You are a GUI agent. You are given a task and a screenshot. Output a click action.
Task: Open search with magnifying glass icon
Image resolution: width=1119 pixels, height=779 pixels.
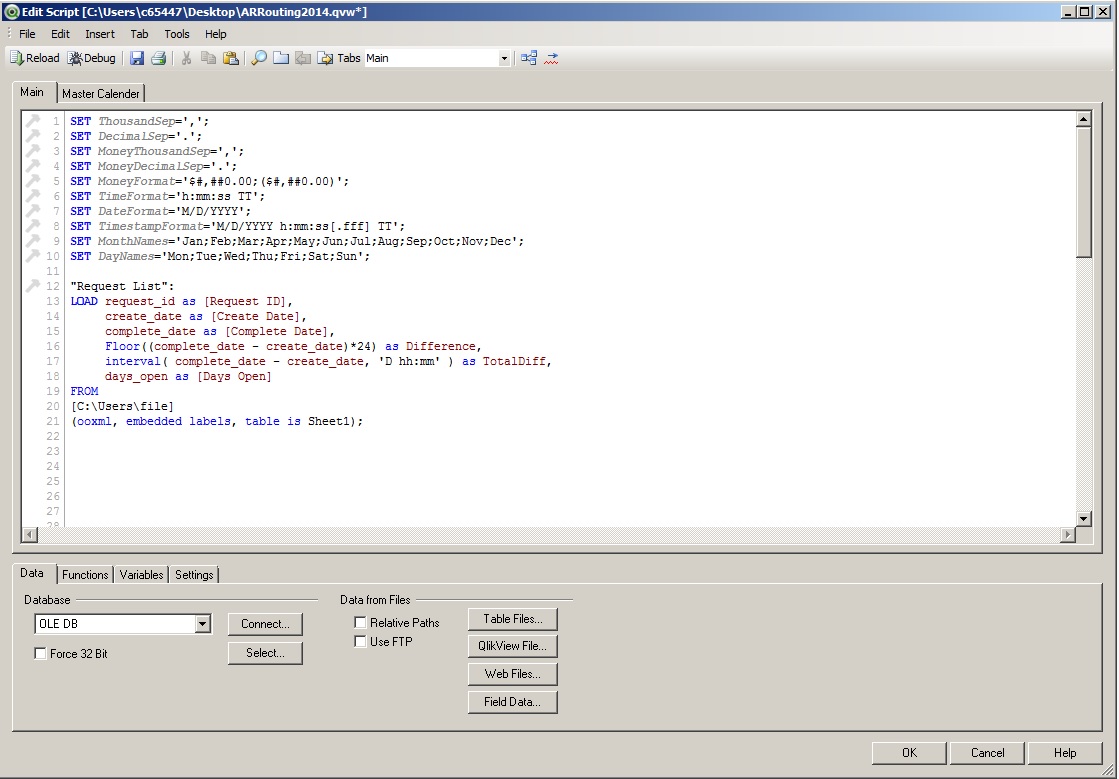(258, 58)
